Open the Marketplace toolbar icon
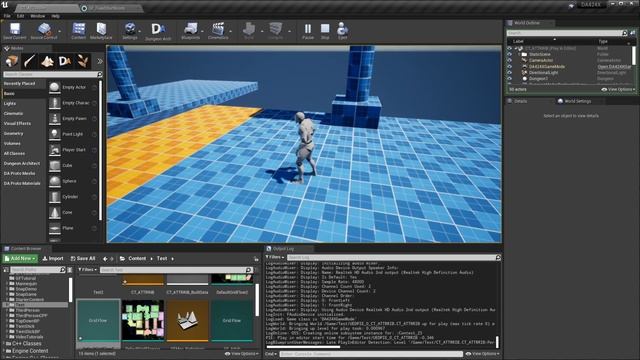 coord(101,29)
